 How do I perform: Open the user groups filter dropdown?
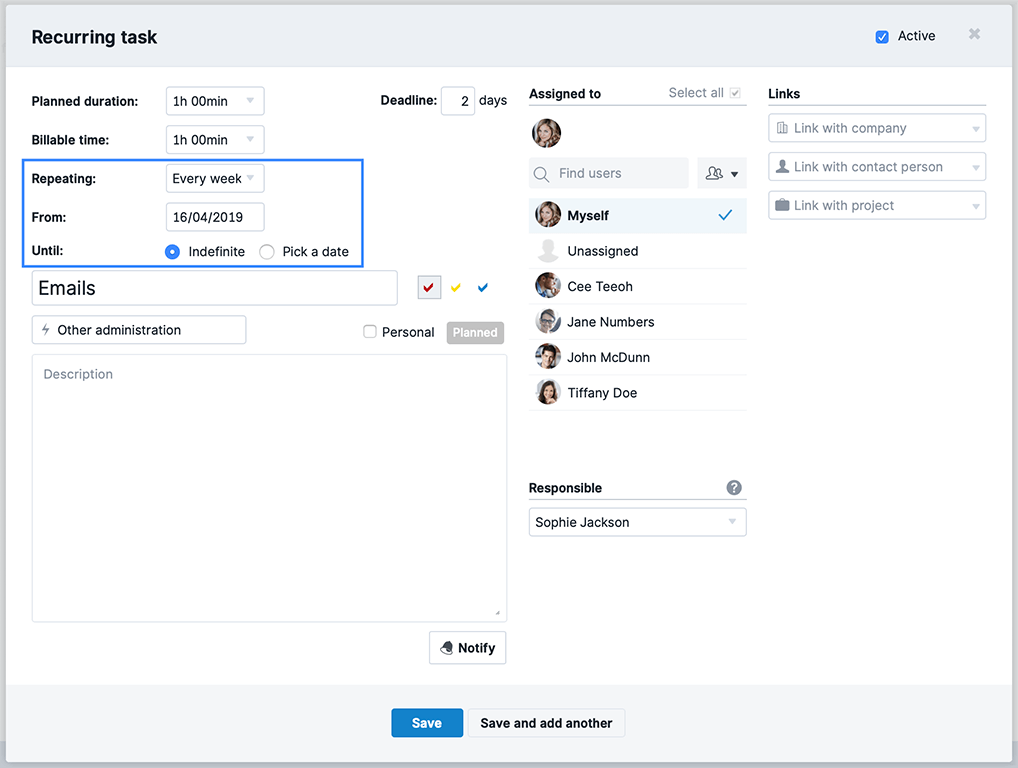pyautogui.click(x=722, y=173)
